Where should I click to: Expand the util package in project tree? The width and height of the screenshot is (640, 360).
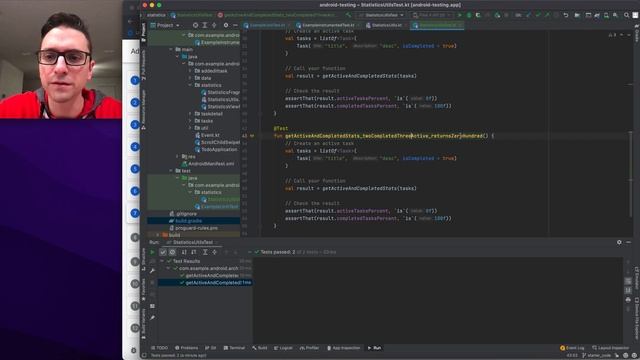point(190,128)
